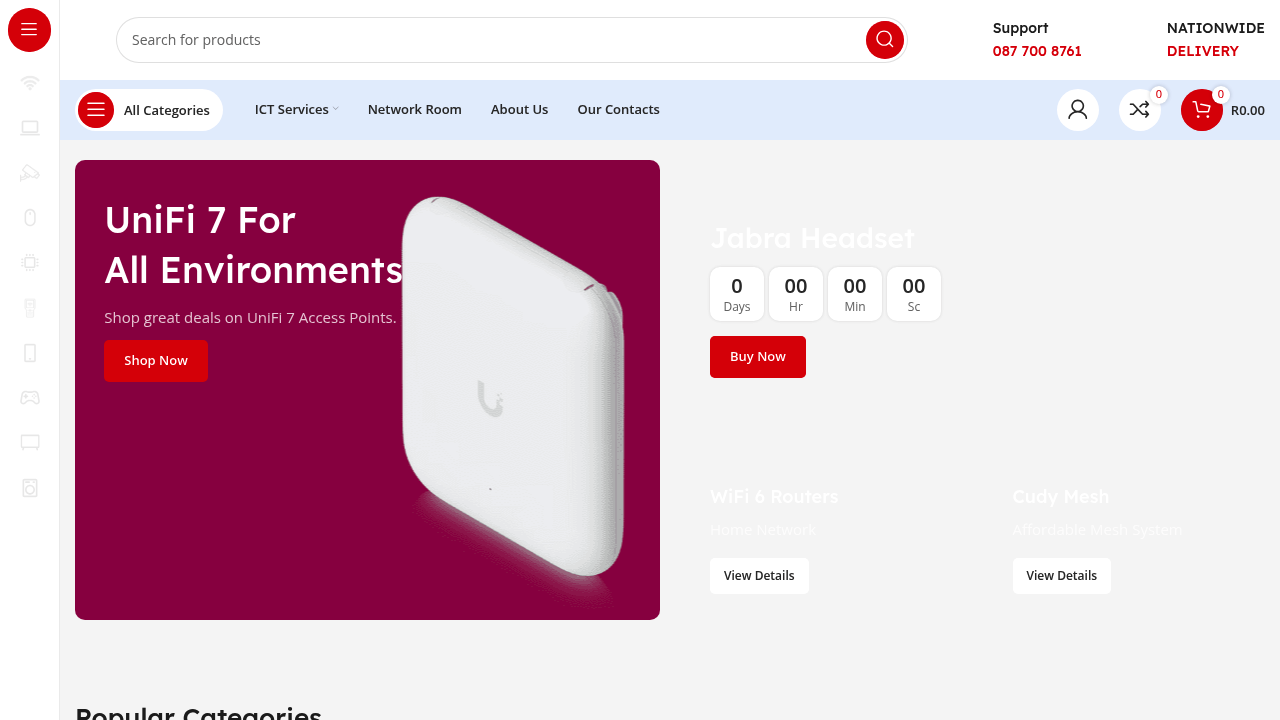This screenshot has height=720, width=1280.
Task: Open the shopping cart icon
Action: click(x=1202, y=110)
